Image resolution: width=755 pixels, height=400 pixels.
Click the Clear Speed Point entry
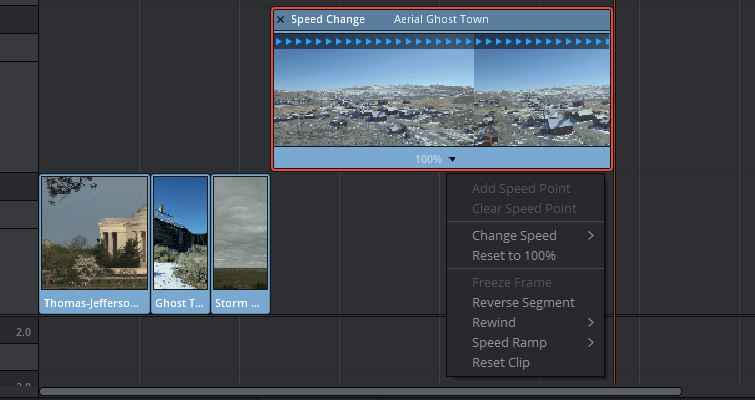pos(524,209)
